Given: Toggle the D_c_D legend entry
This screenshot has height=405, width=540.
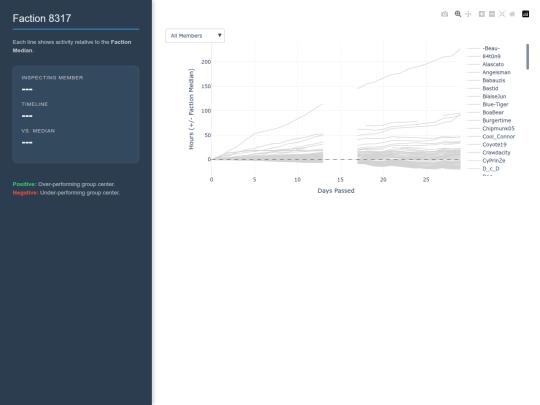Looking at the screenshot, I should click(491, 169).
